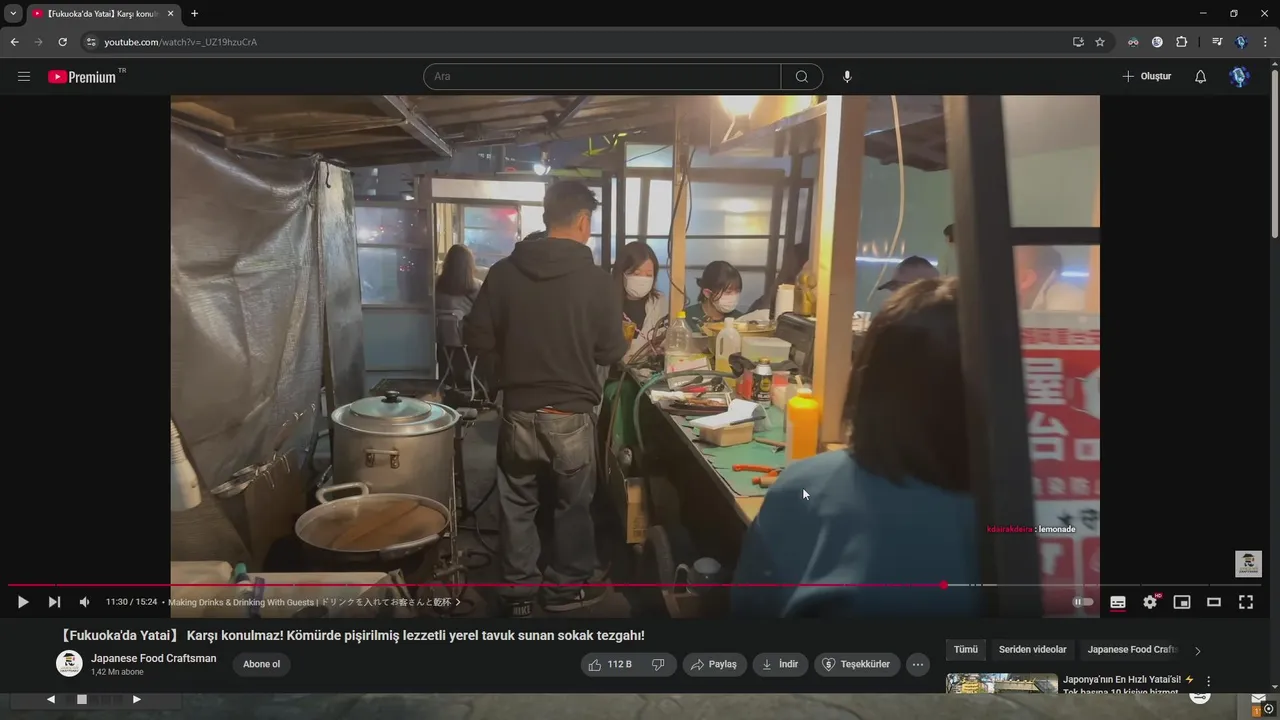The image size is (1280, 720).
Task: Start voice search with microphone icon
Action: point(847,77)
